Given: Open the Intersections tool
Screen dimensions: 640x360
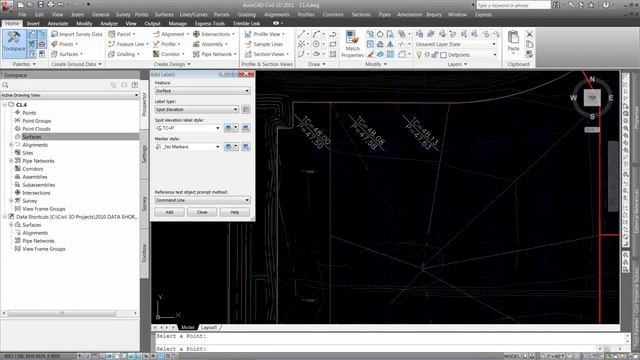Looking at the screenshot, I should coord(214,34).
